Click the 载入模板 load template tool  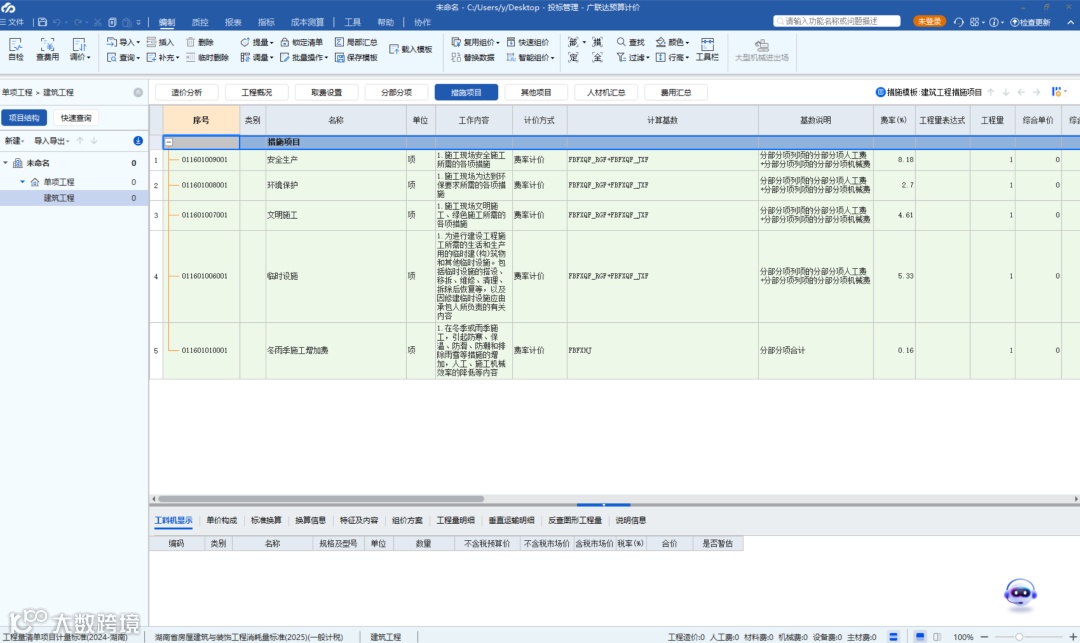[411, 50]
